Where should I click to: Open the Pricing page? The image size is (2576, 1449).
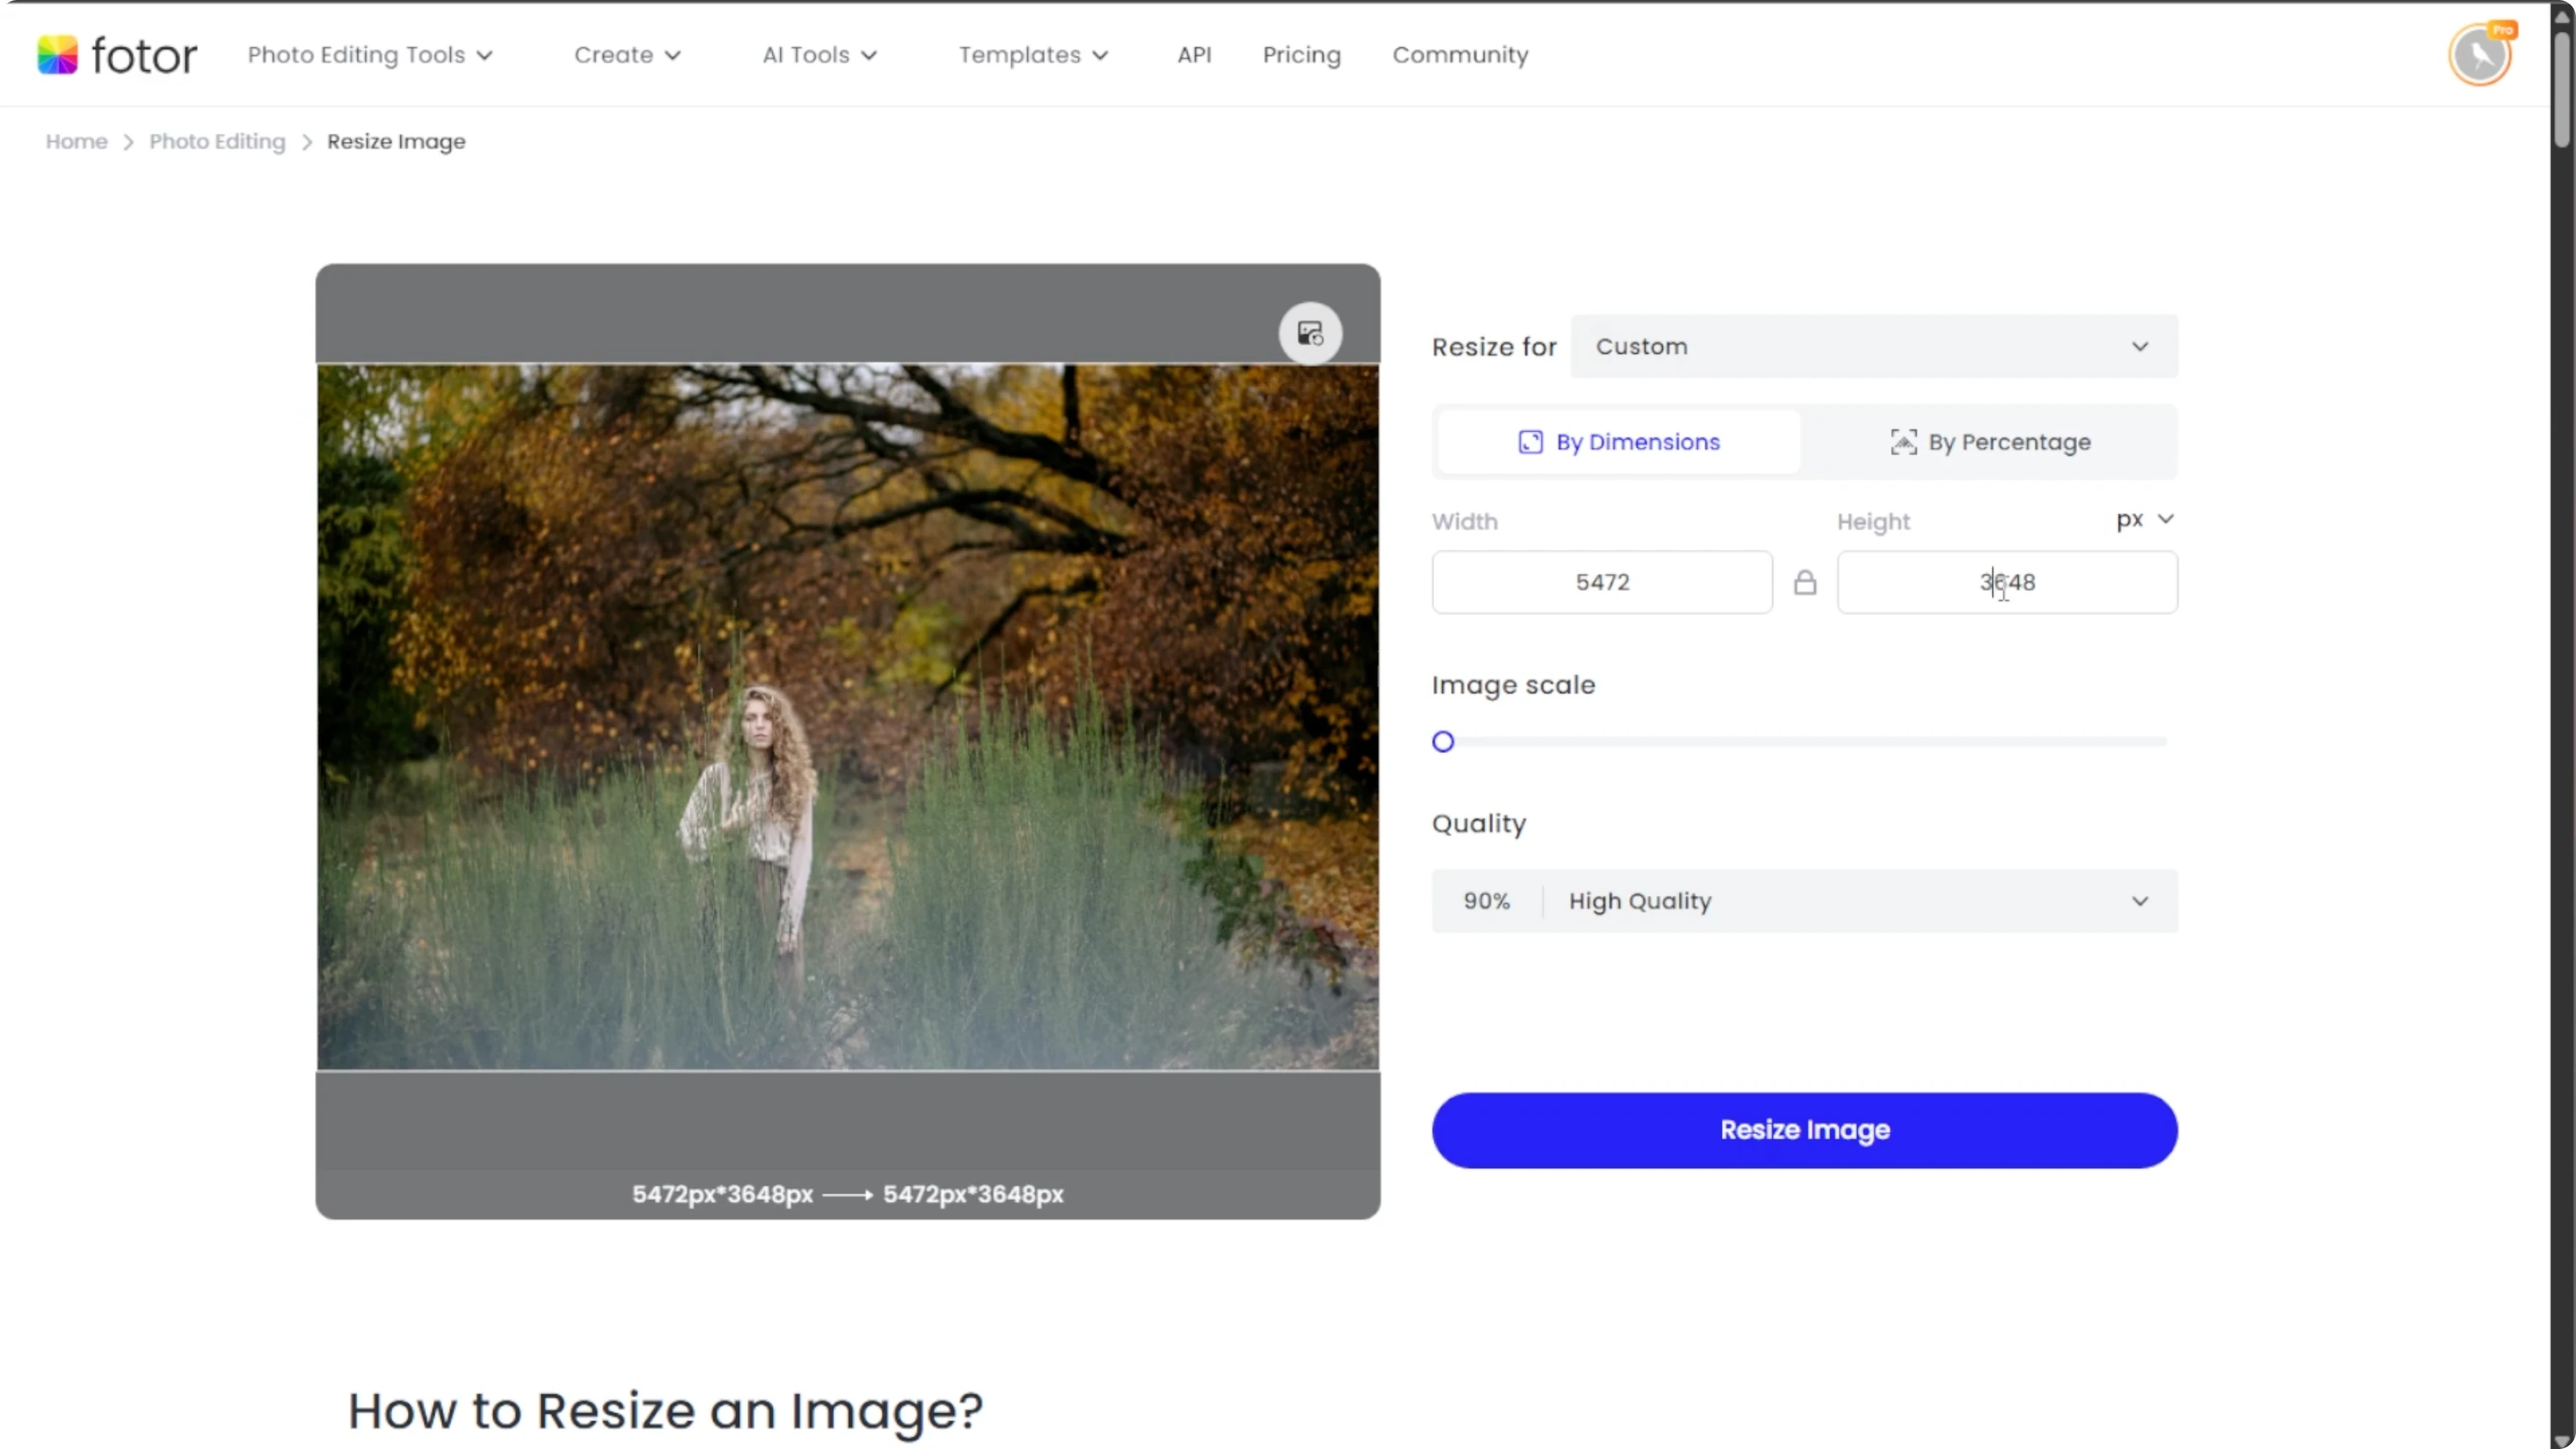(1301, 55)
